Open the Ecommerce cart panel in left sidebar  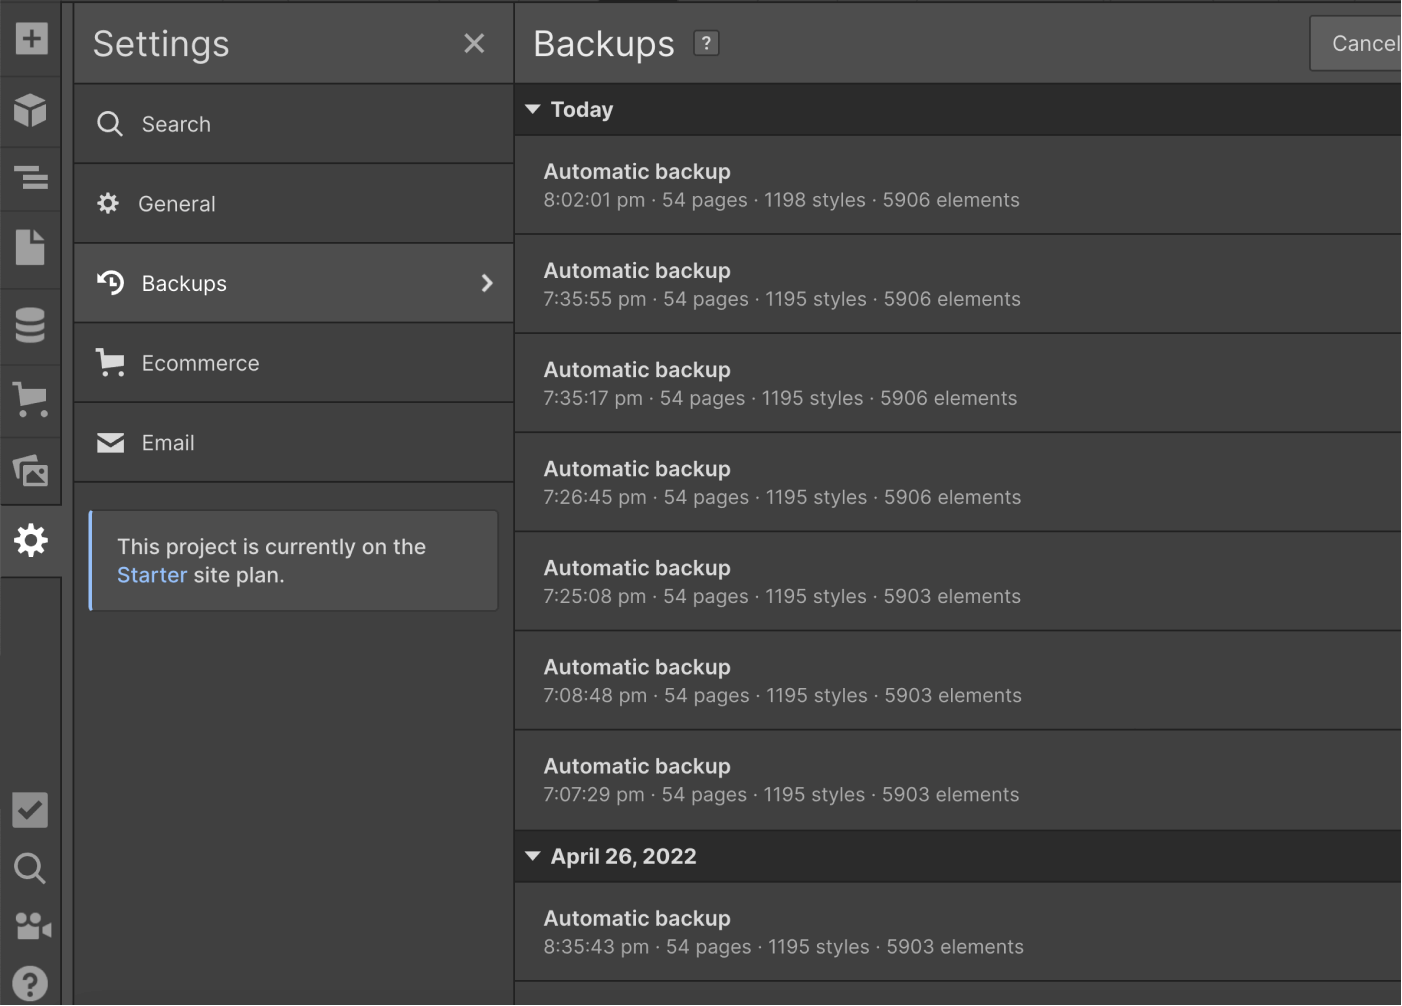point(31,399)
